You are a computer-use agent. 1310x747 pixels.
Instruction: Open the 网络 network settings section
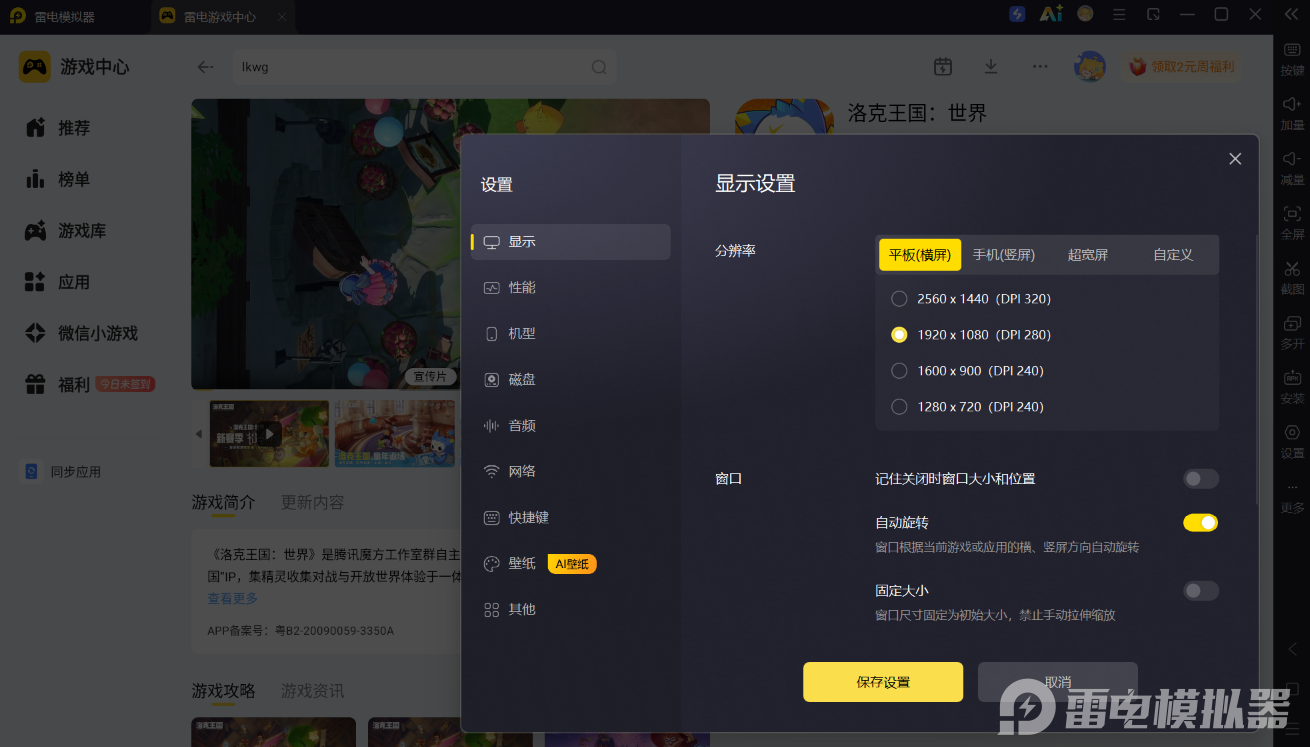(570, 472)
